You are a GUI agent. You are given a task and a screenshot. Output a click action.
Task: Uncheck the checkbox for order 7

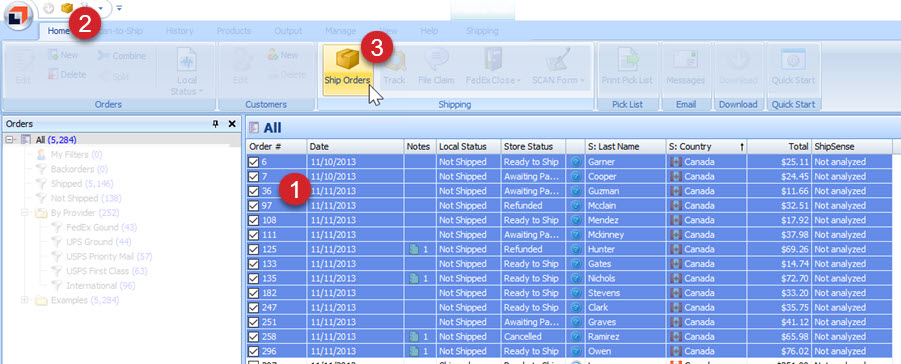click(253, 177)
